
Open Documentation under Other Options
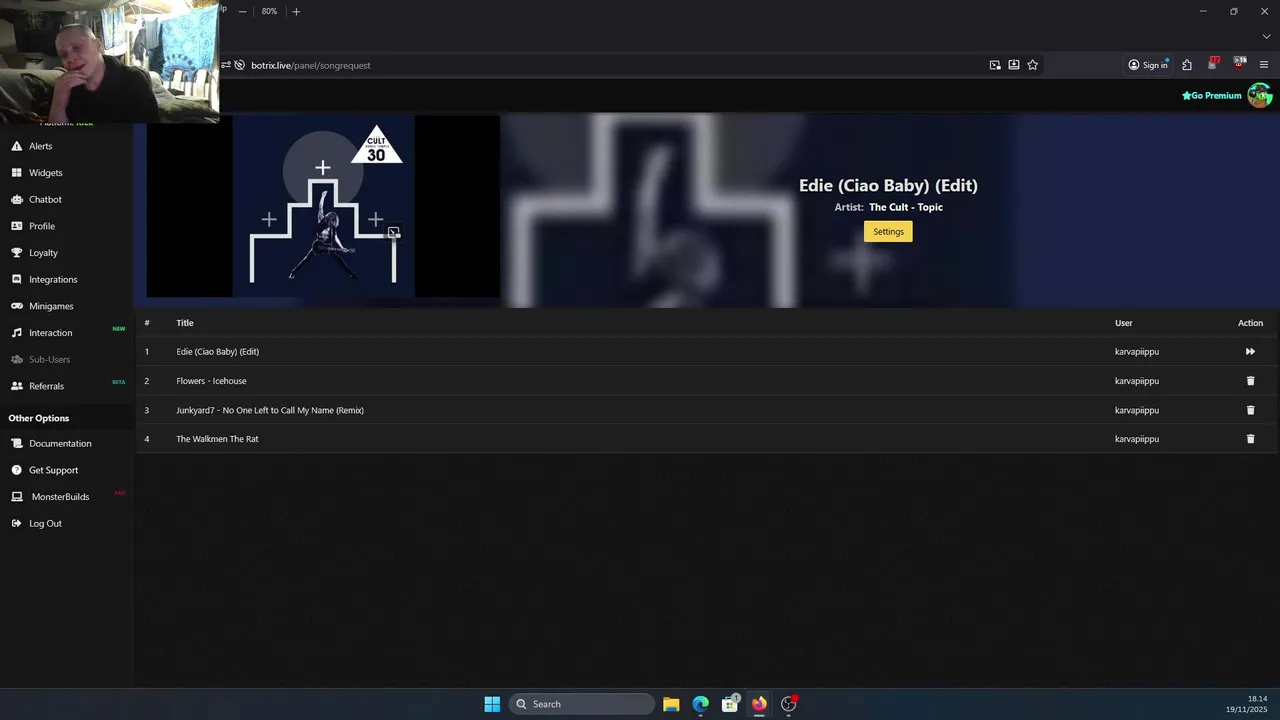pos(60,443)
